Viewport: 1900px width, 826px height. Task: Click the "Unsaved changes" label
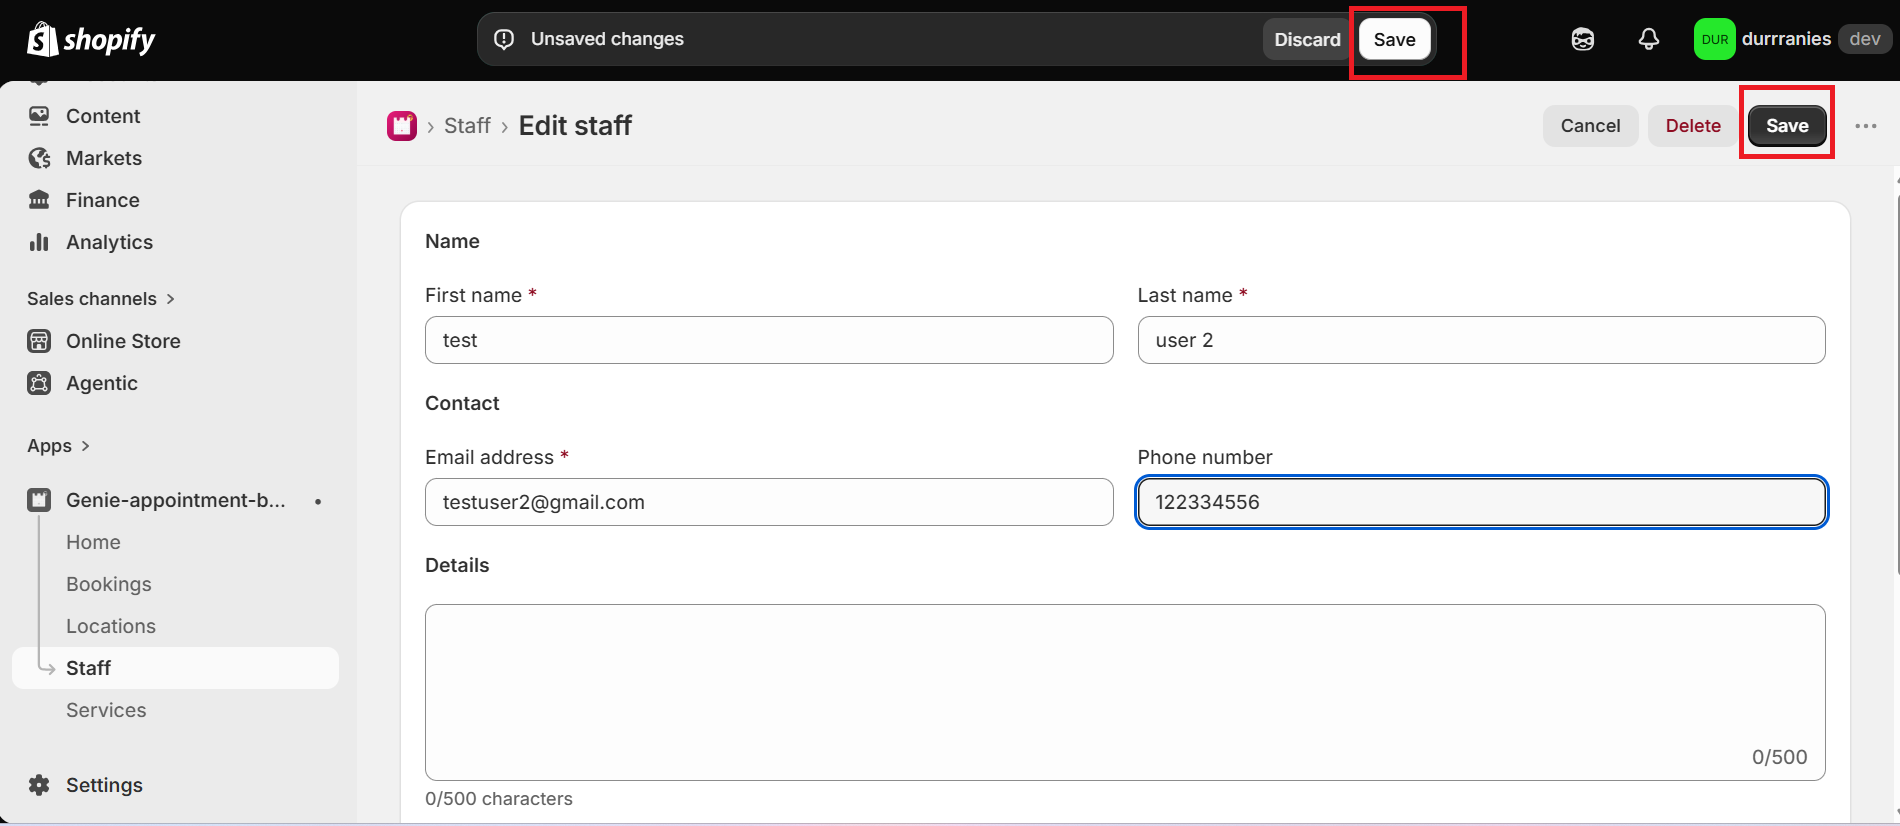(607, 39)
